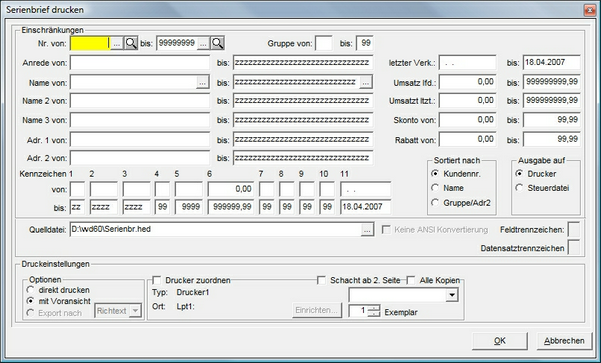The image size is (601, 363).
Task: Click the Einrichten... button
Action: click(317, 310)
